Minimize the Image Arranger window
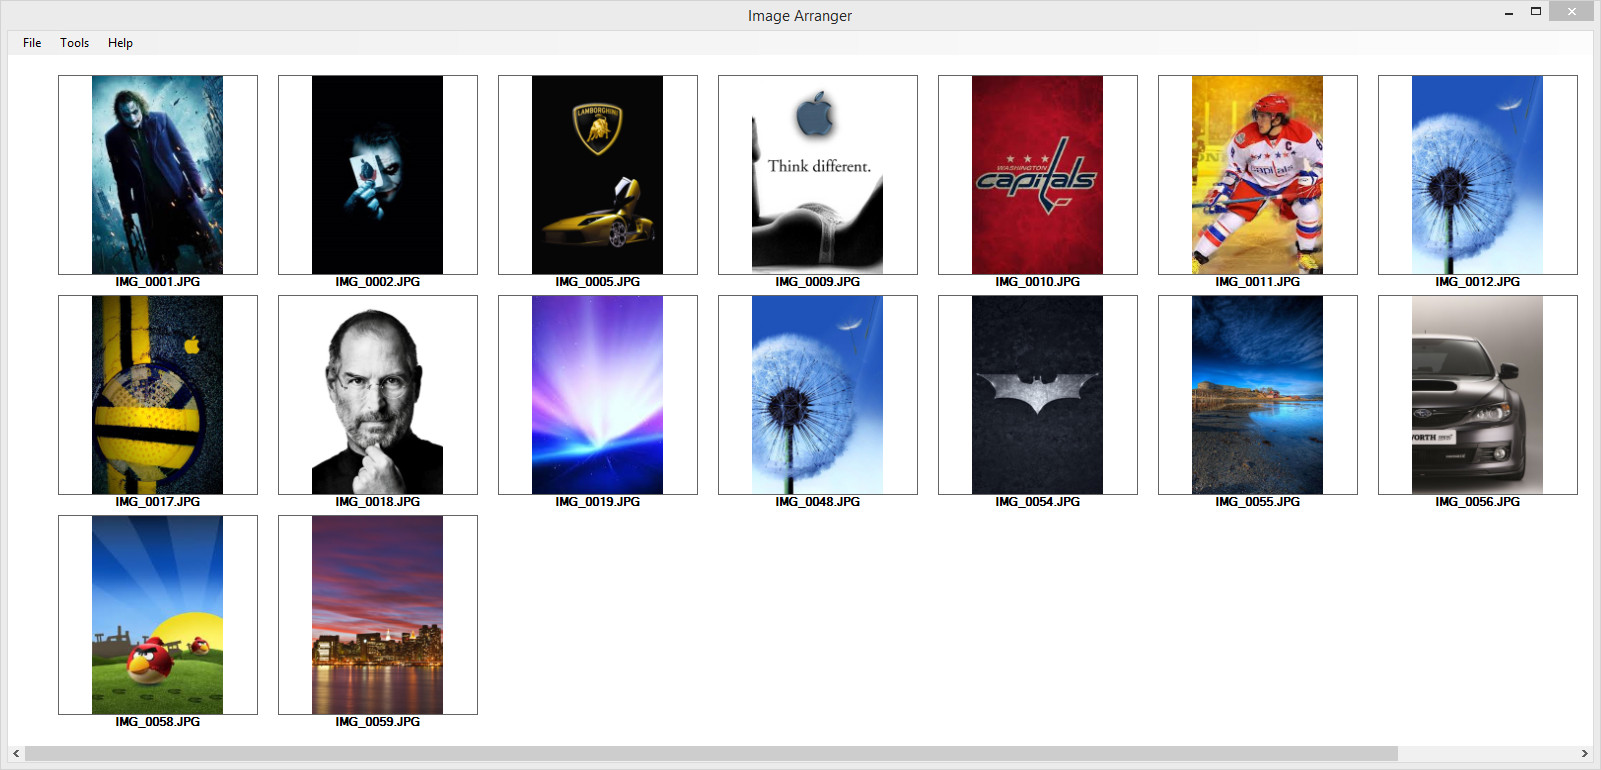 point(1509,12)
